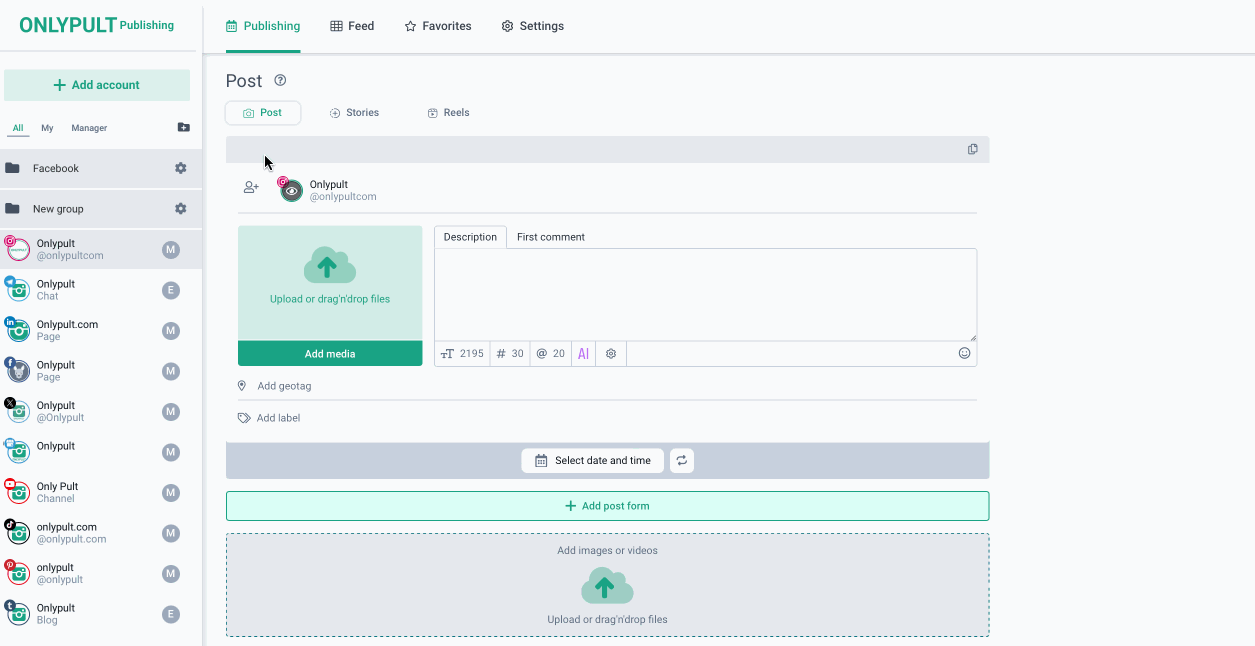Image resolution: width=1255 pixels, height=646 pixels.
Task: Click the help question mark next to Post
Action: coord(280,81)
